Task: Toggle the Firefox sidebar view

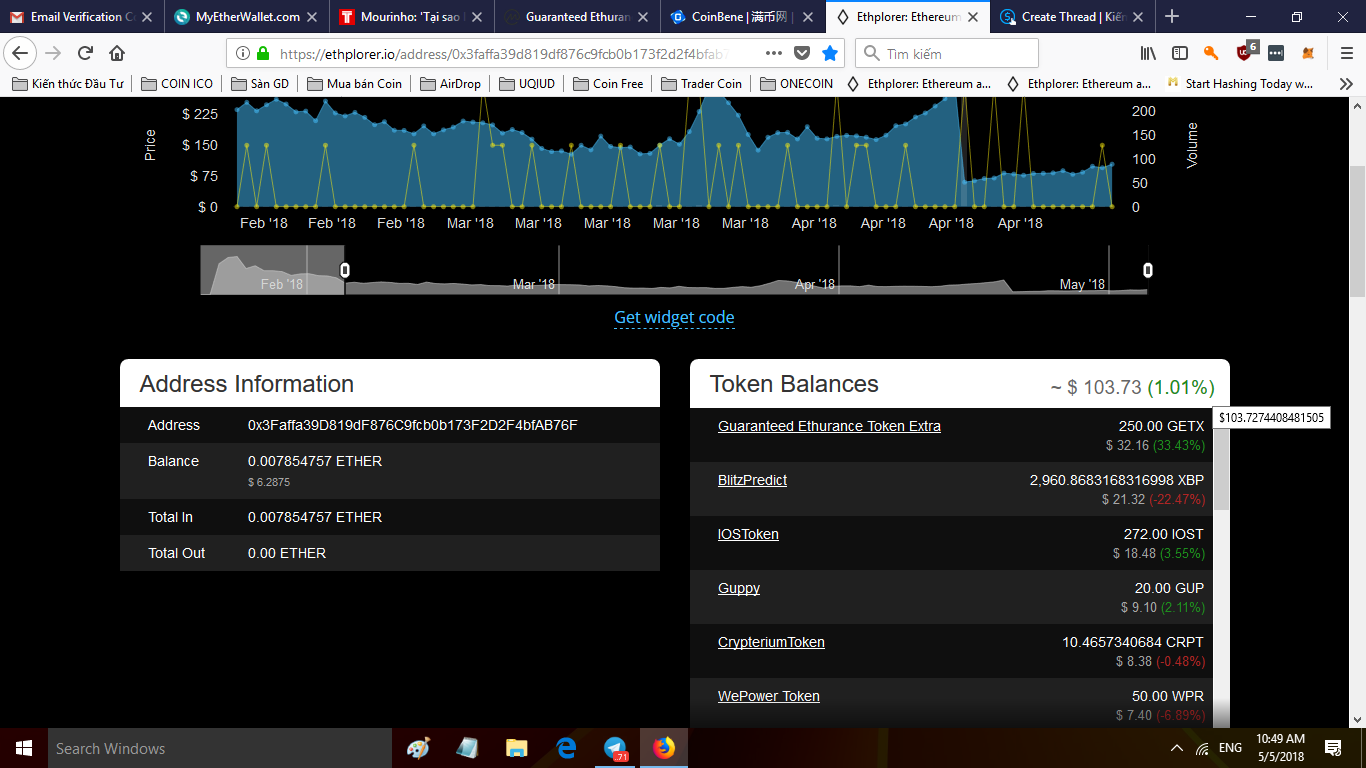Action: pos(1180,53)
